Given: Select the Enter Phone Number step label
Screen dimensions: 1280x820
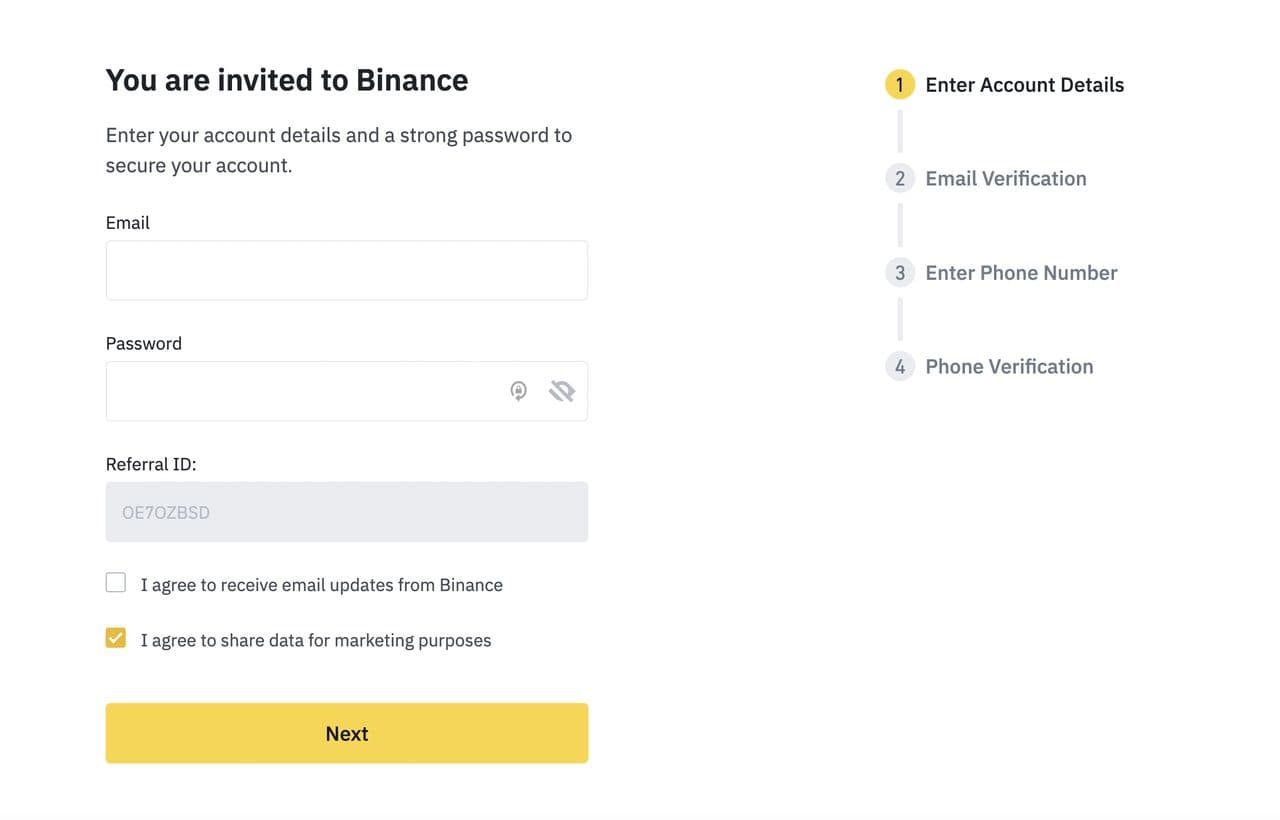Looking at the screenshot, I should tap(1021, 273).
